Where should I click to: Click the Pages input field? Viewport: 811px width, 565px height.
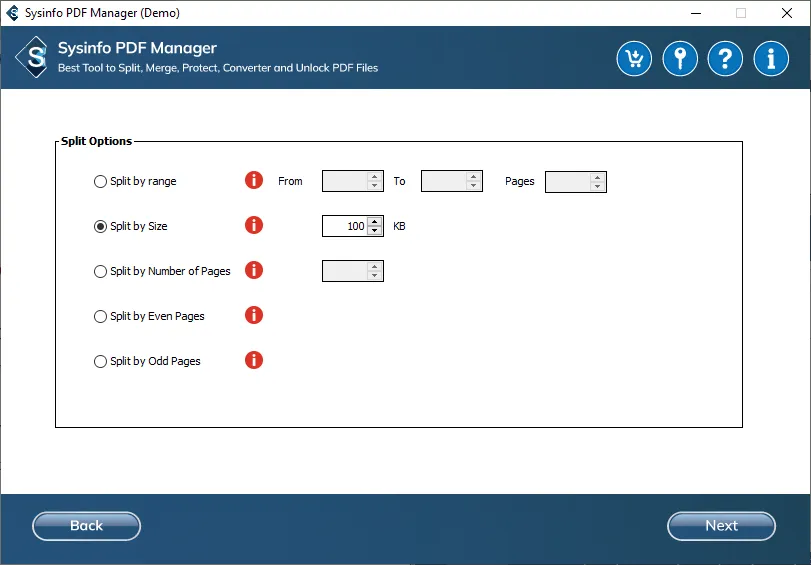568,181
